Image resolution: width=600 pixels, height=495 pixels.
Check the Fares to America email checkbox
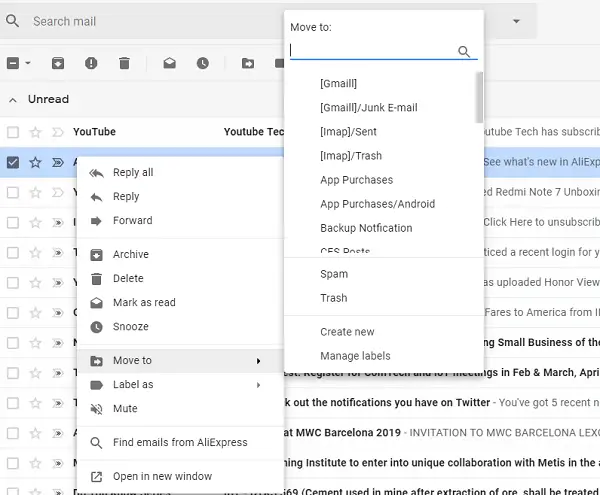coord(13,313)
